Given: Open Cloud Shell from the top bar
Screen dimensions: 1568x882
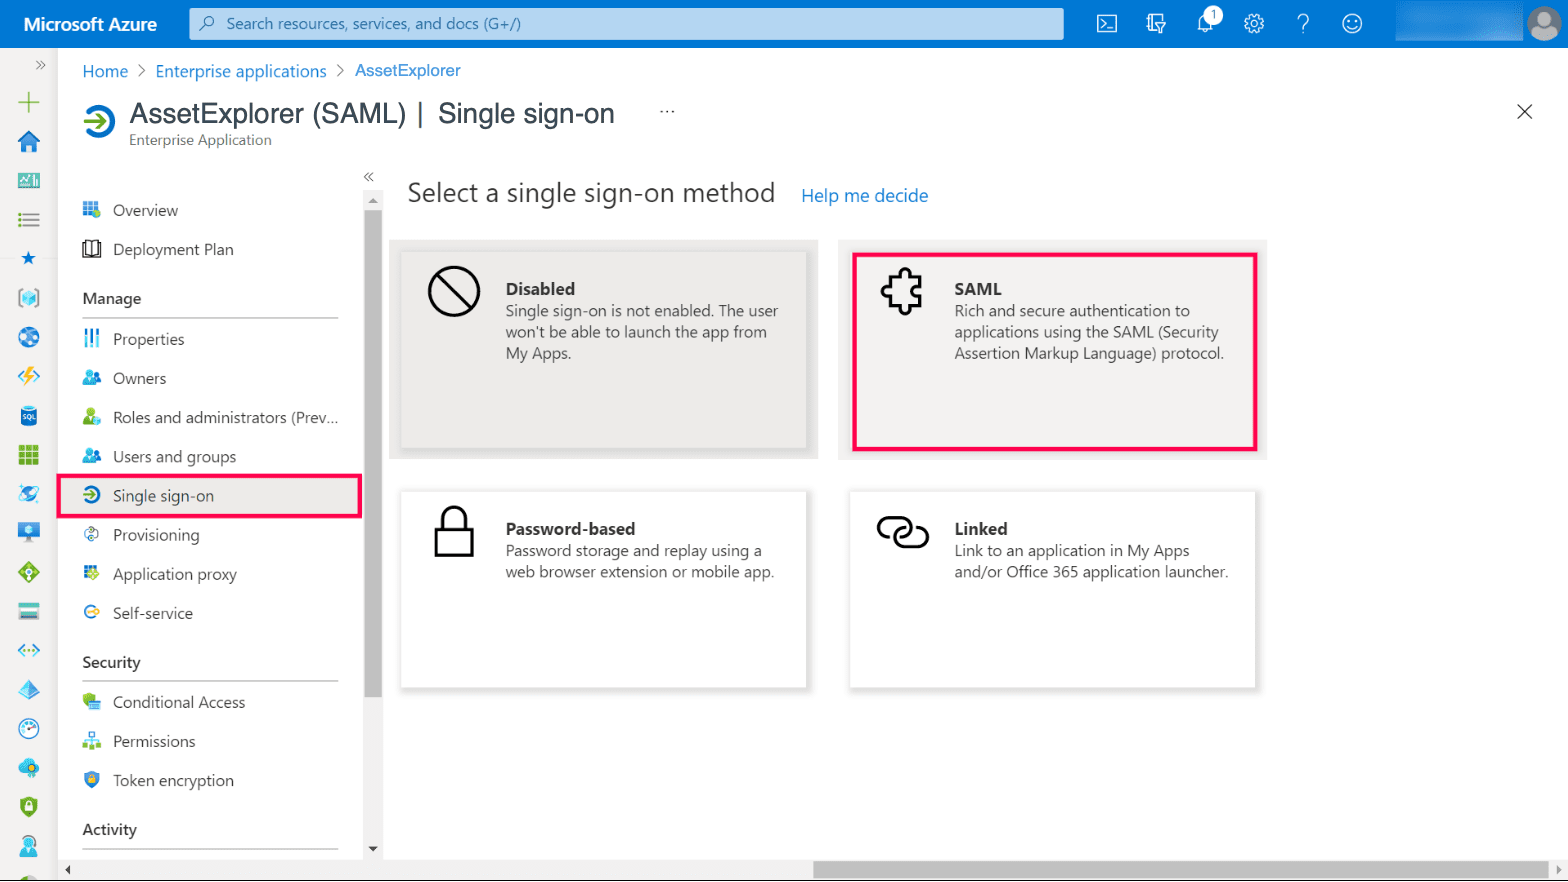Looking at the screenshot, I should click(x=1107, y=24).
